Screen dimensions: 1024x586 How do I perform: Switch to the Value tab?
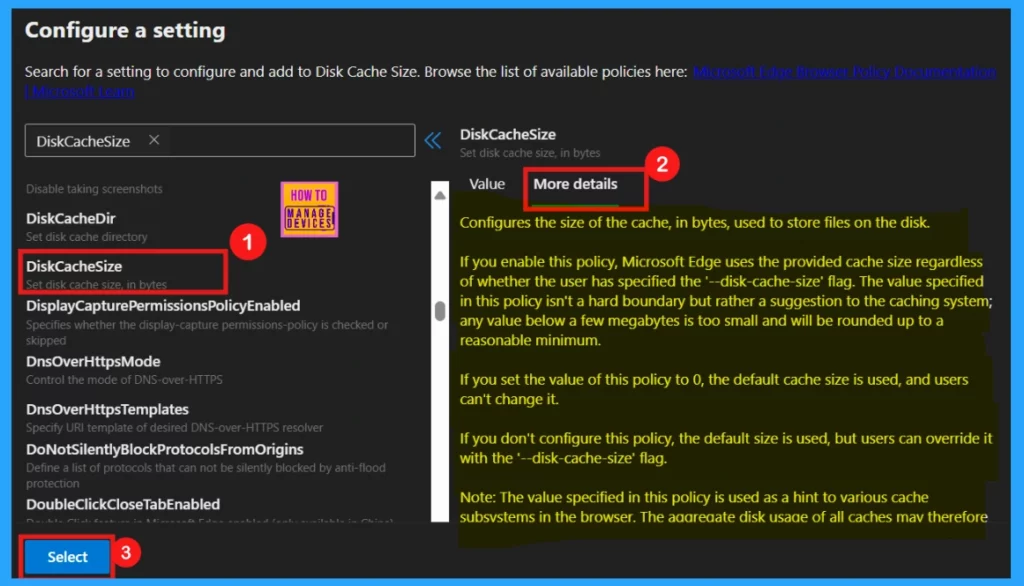click(487, 184)
